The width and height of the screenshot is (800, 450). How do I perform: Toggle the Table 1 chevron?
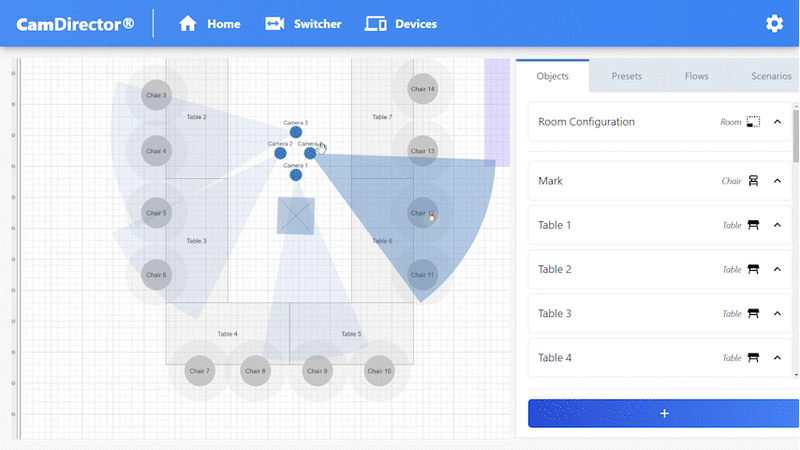pyautogui.click(x=777, y=225)
